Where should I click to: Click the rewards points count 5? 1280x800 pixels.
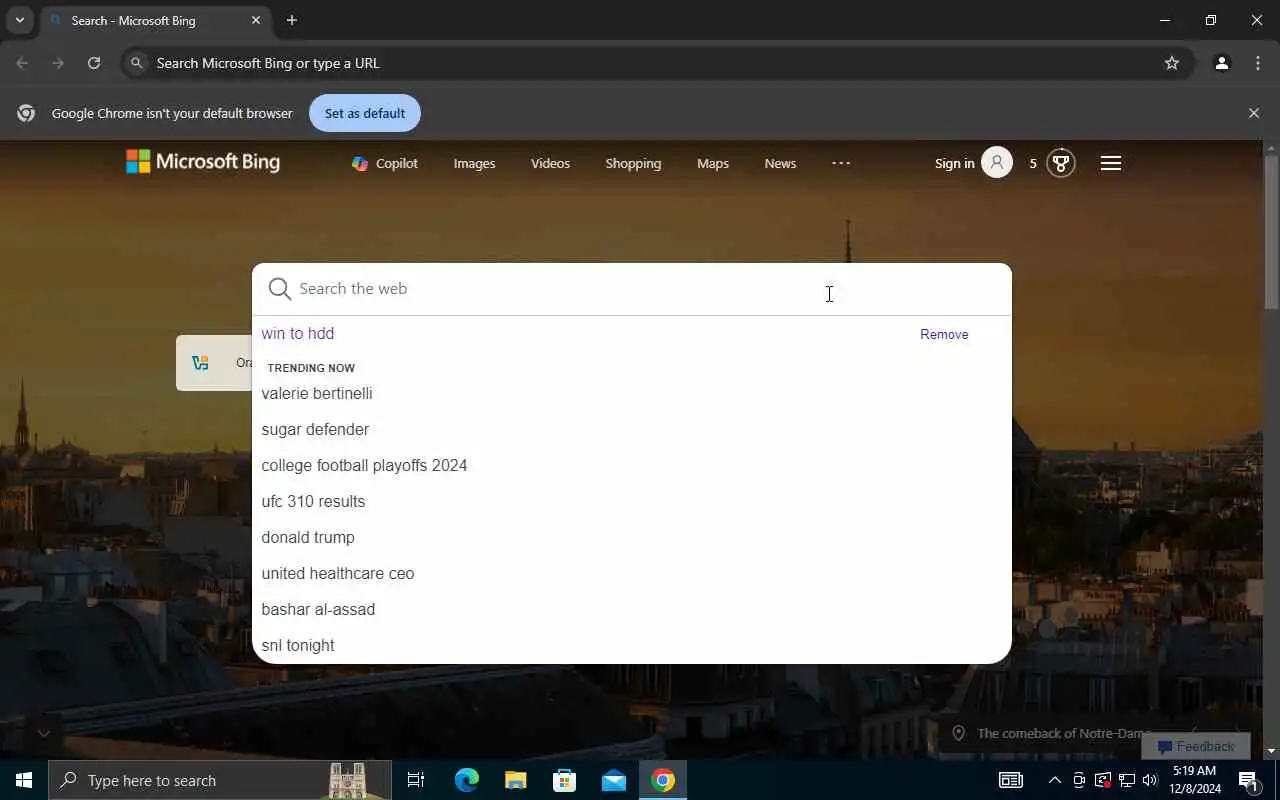pos(1033,163)
